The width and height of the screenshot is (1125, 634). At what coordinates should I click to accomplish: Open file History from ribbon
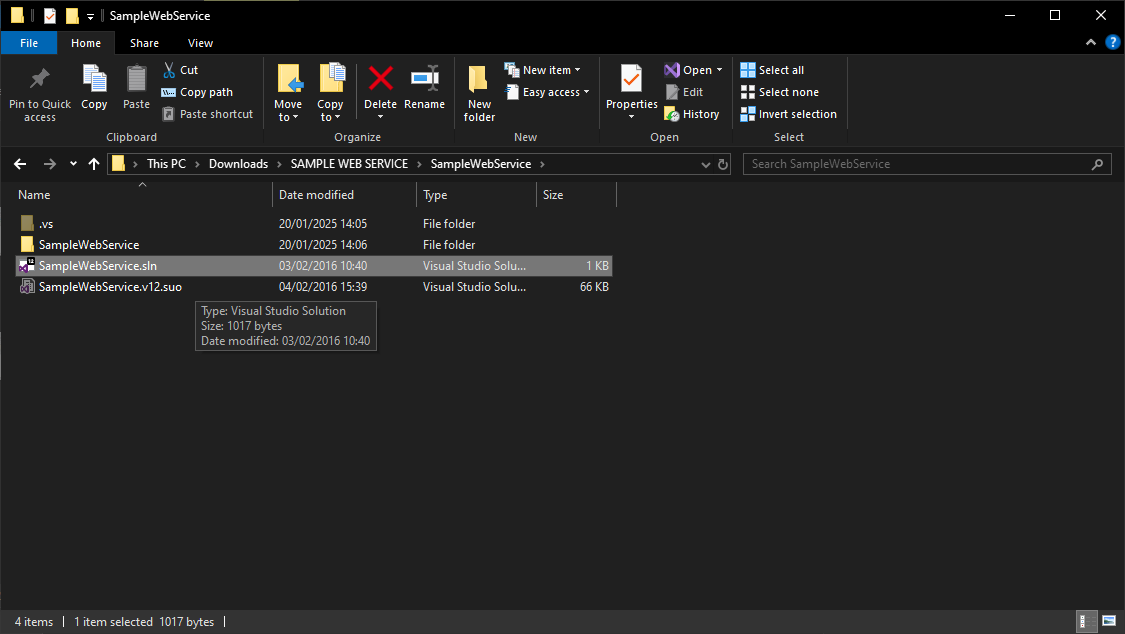pyautogui.click(x=692, y=114)
